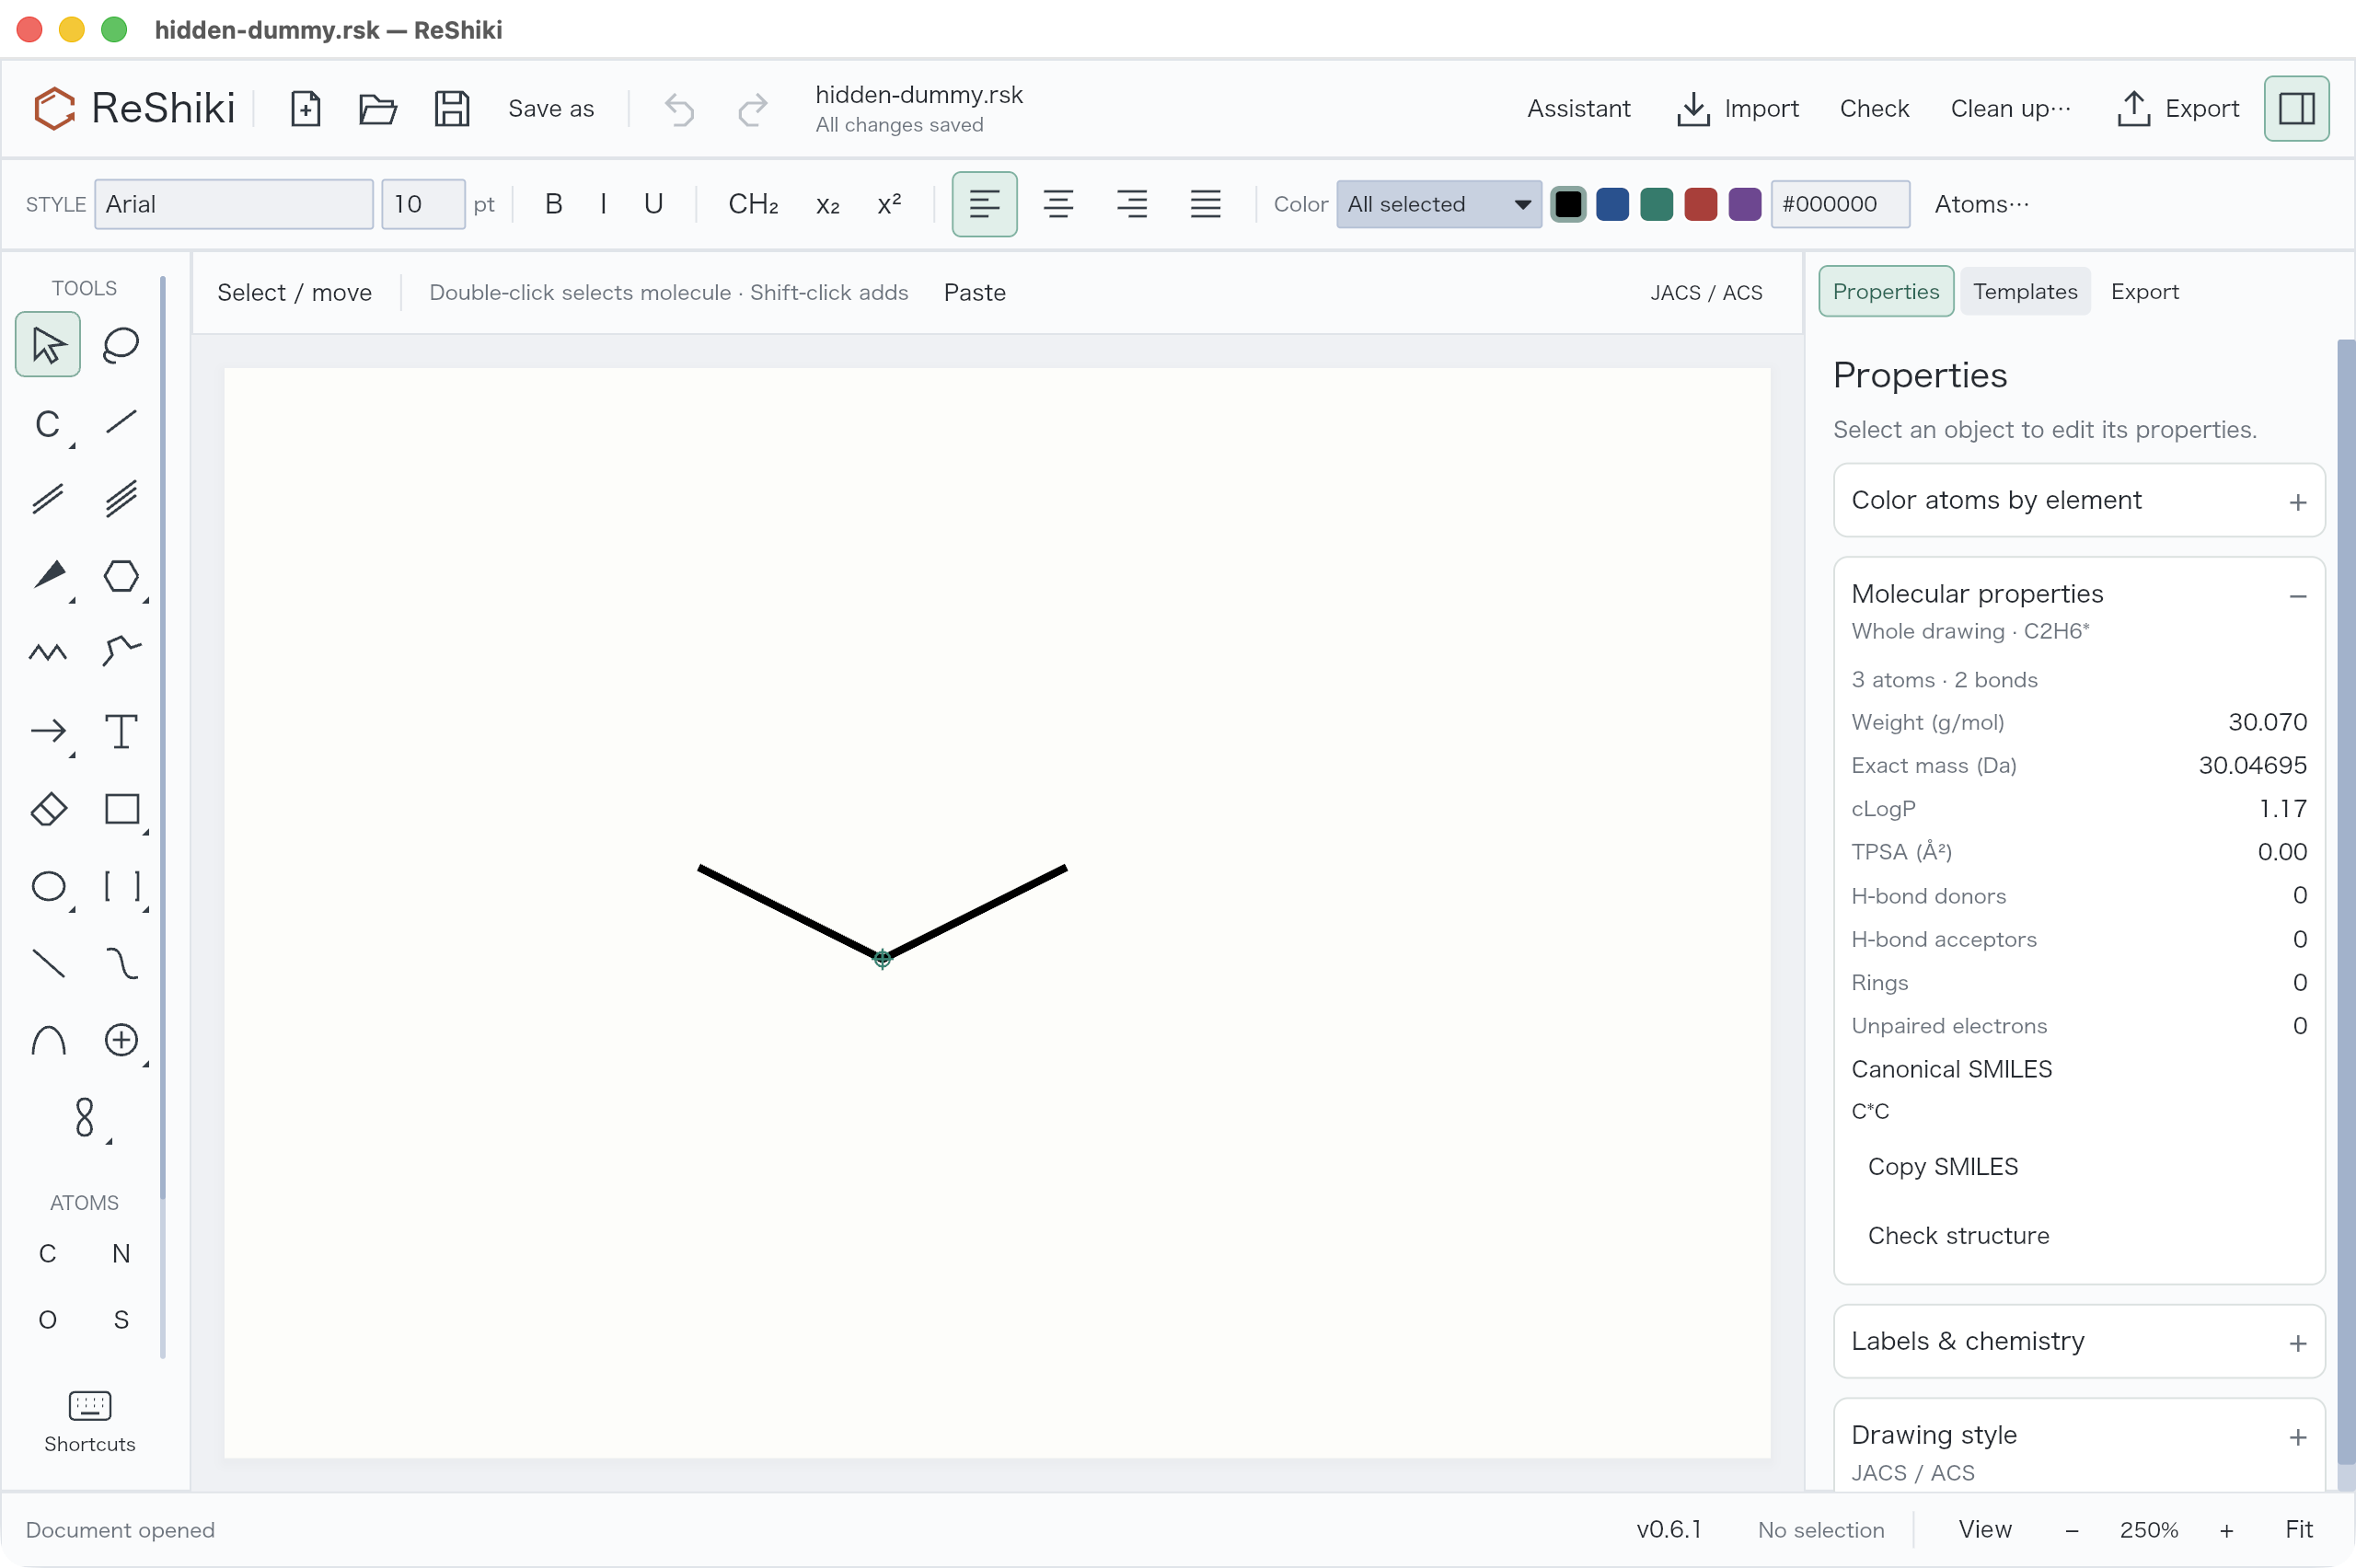Open the keyboard Shortcuts panel

point(89,1421)
